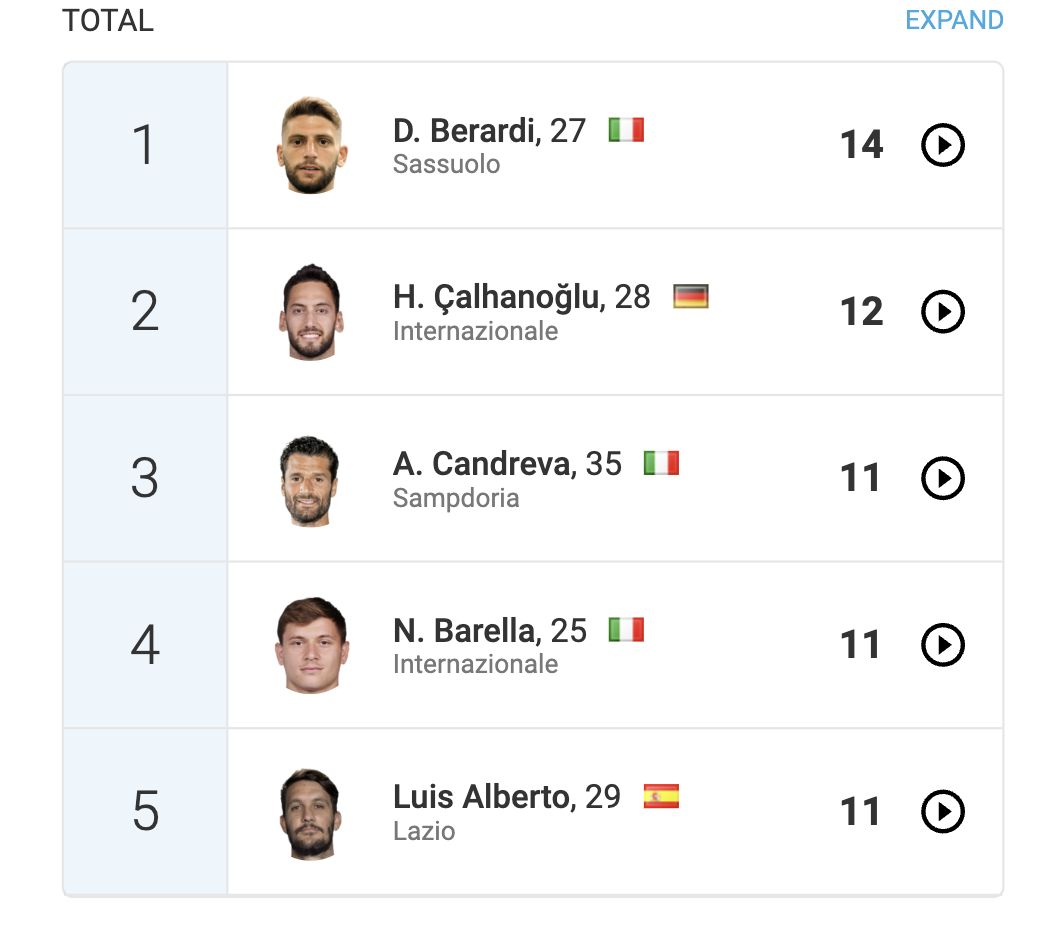Play highlights for N. Barella
This screenshot has height=932, width=1048.
pyautogui.click(x=942, y=645)
